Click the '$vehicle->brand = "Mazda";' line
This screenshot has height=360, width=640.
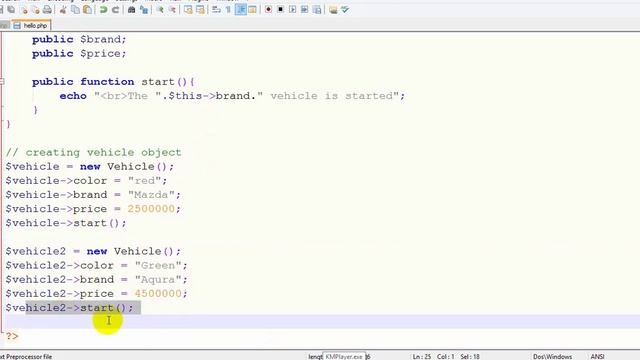[x=93, y=195]
